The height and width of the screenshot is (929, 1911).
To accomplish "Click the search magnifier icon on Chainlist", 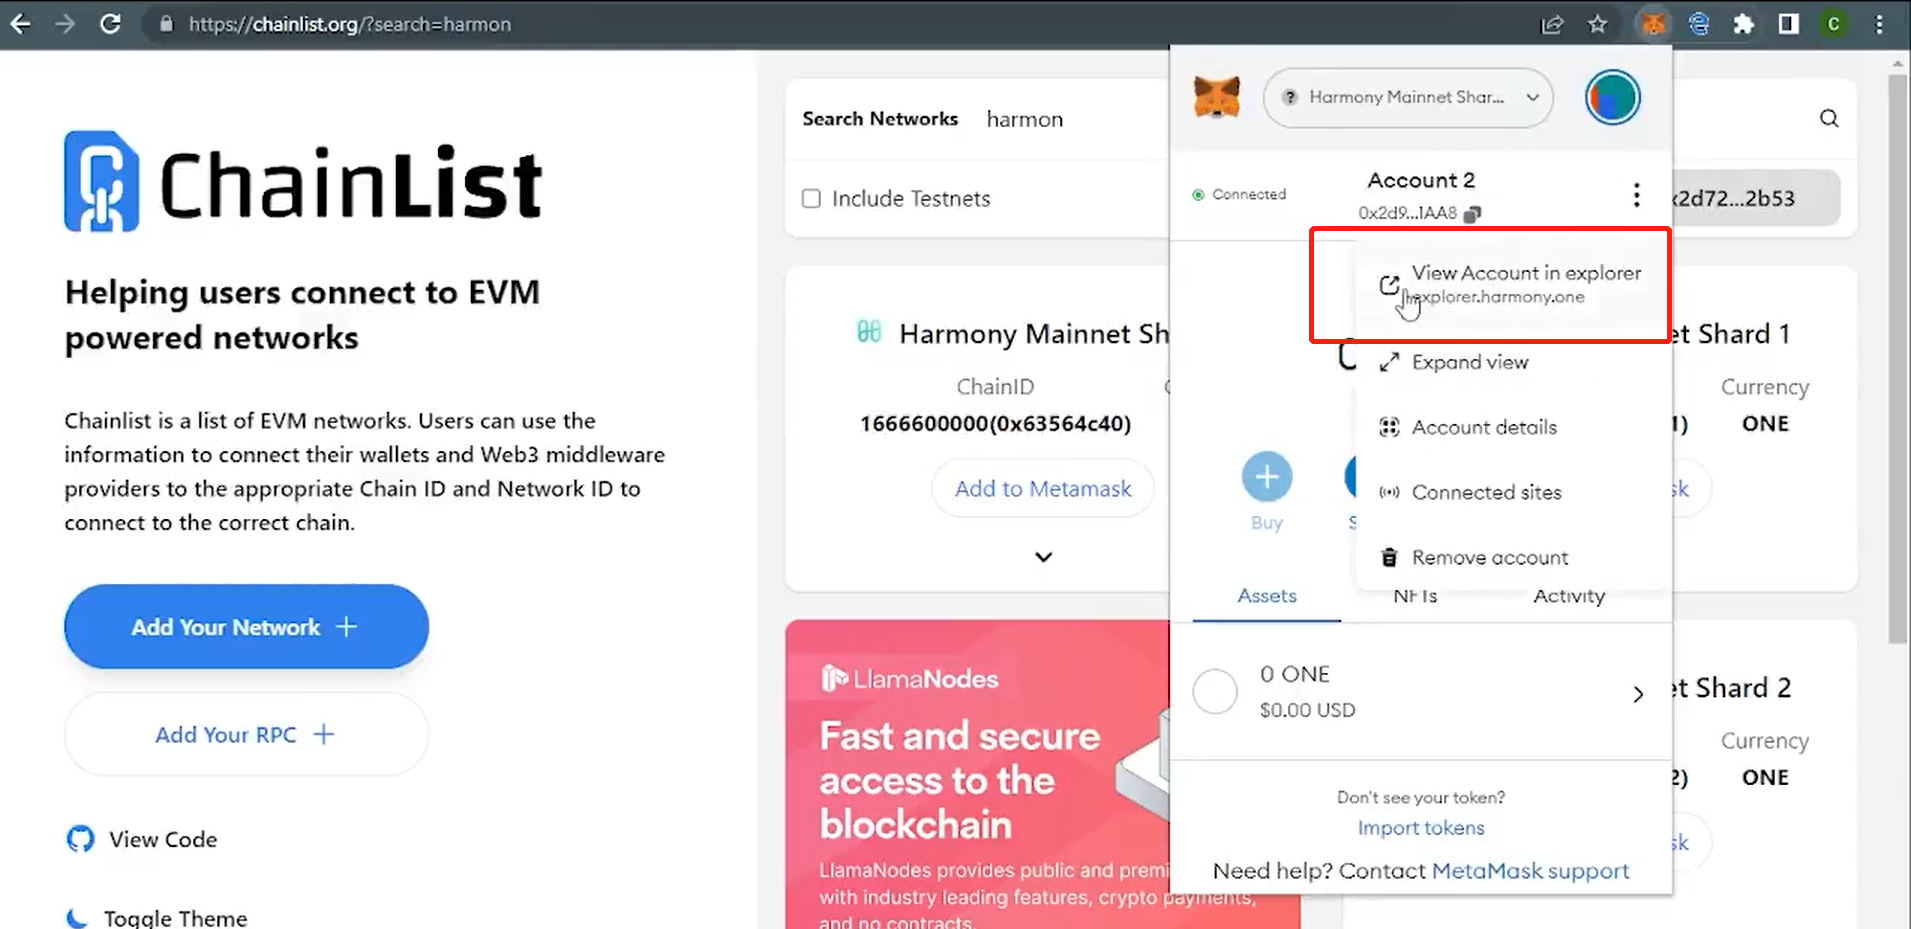I will point(1829,119).
